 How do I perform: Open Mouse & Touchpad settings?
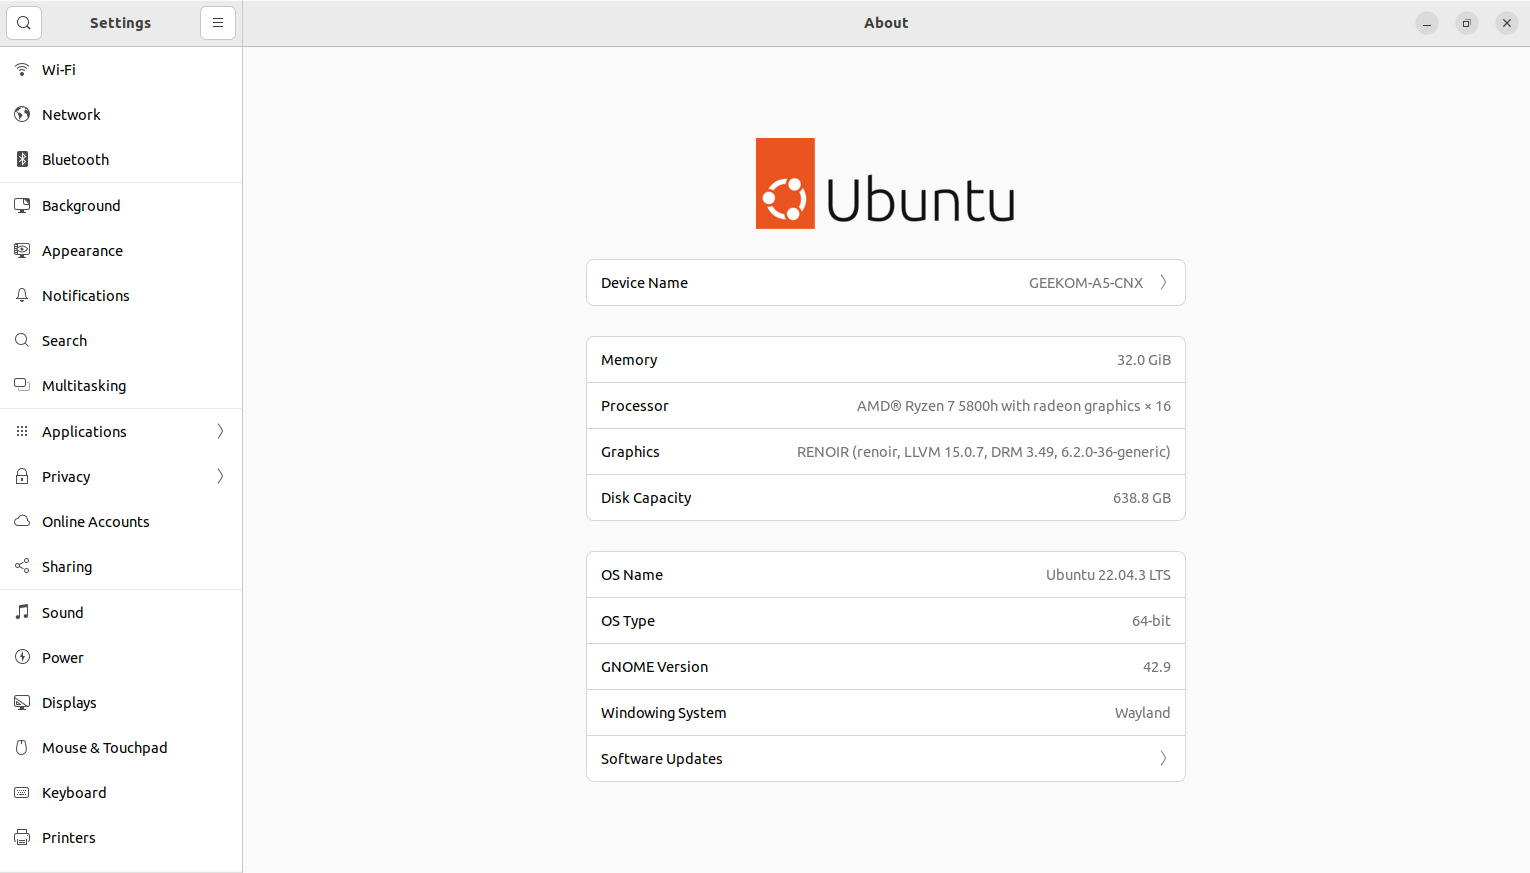pos(121,747)
